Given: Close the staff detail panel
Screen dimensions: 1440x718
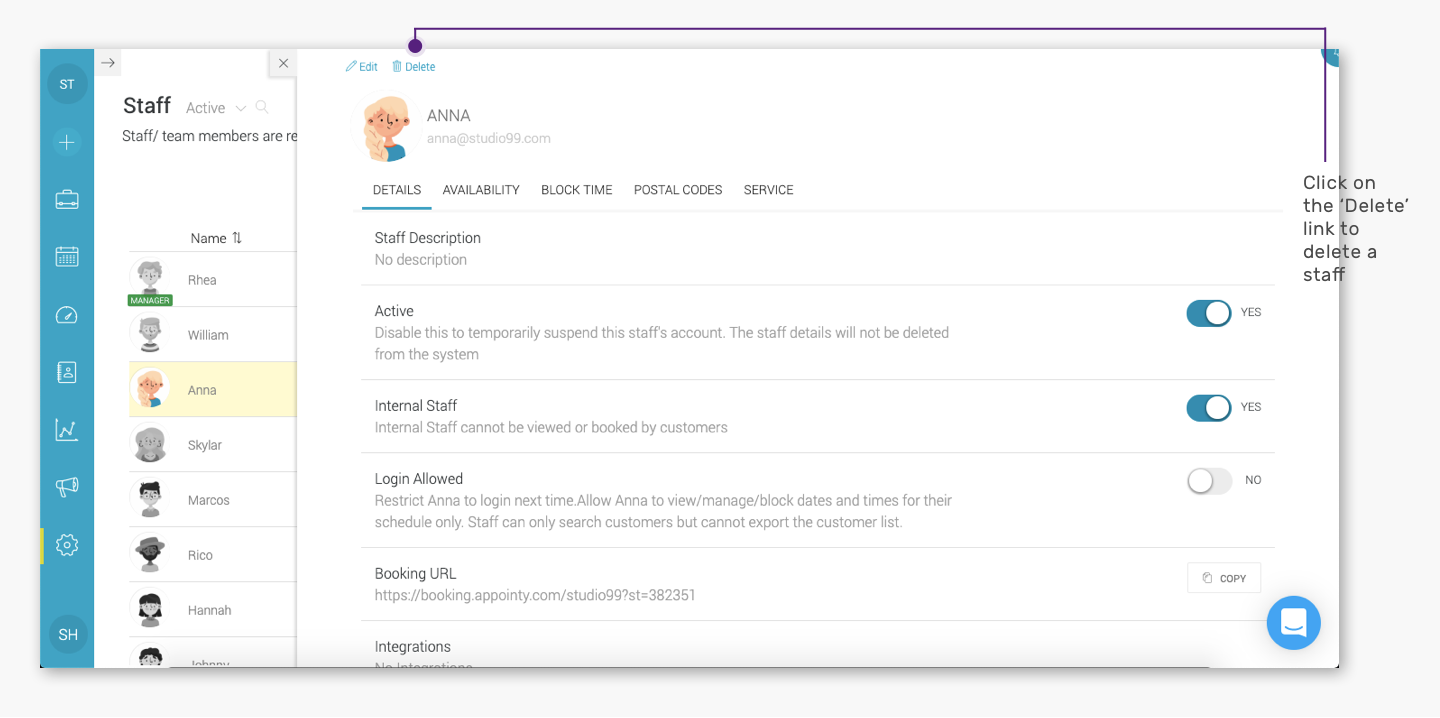Looking at the screenshot, I should coord(283,63).
